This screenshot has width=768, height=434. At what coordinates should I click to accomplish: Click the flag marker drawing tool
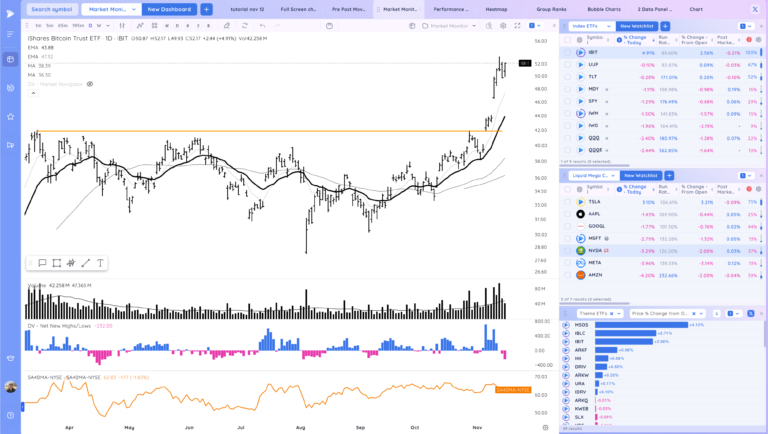(42, 263)
